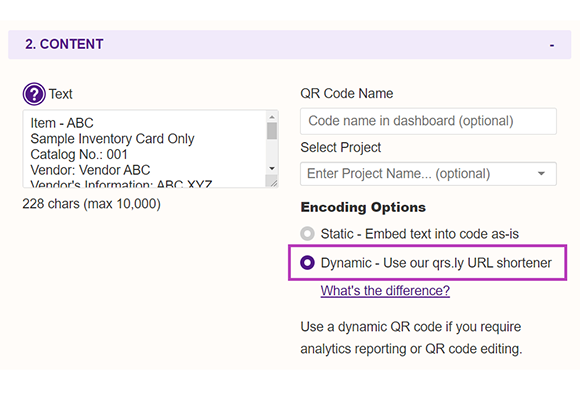This screenshot has height=394, width=580.
Task: Click the Enter Project Name combo box
Action: click(428, 174)
